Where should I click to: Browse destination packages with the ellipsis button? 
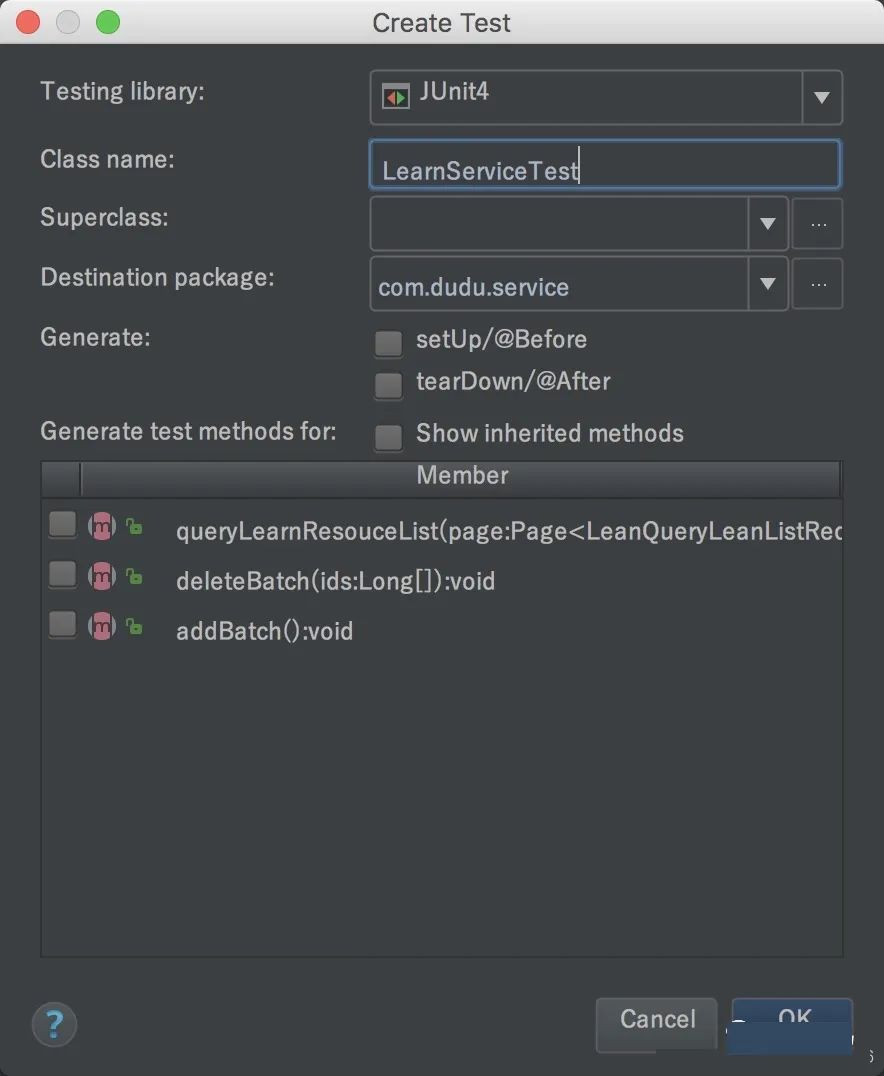[x=818, y=284]
